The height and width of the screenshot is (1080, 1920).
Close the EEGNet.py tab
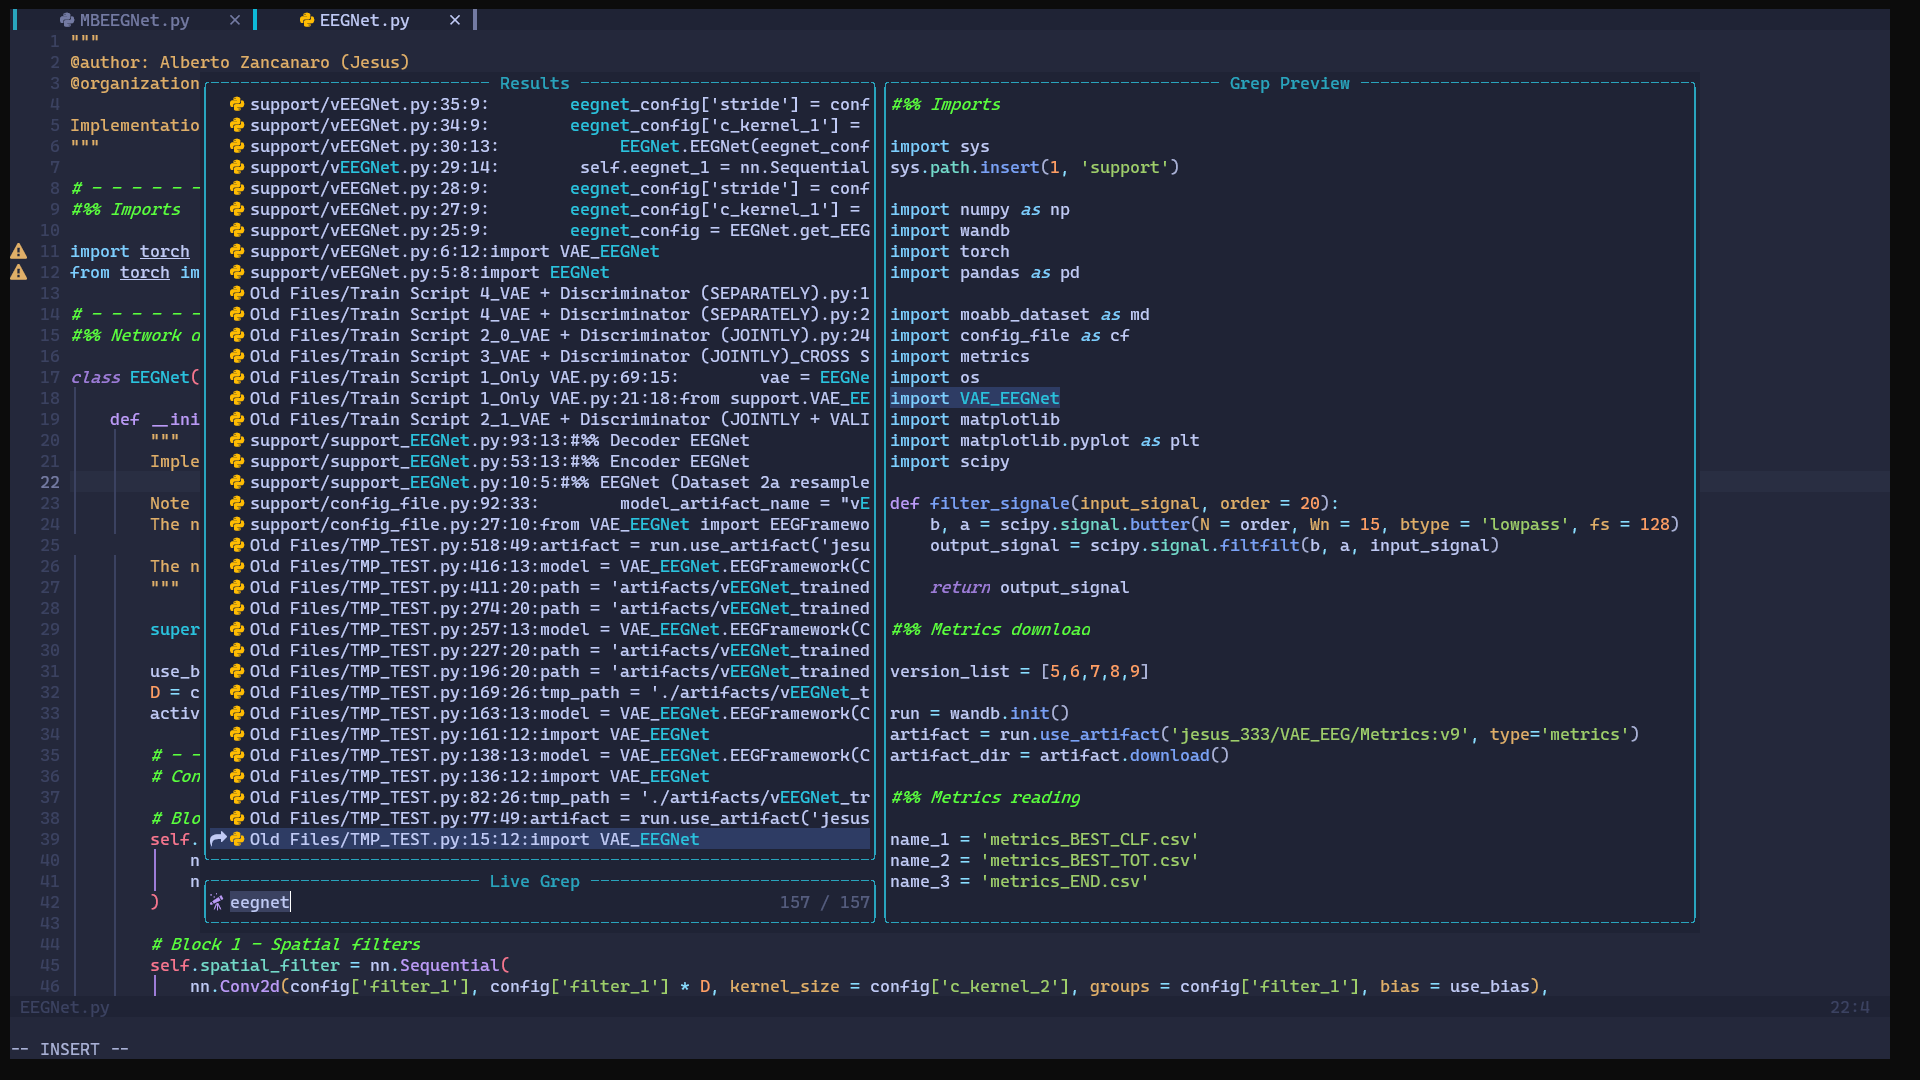tap(454, 20)
